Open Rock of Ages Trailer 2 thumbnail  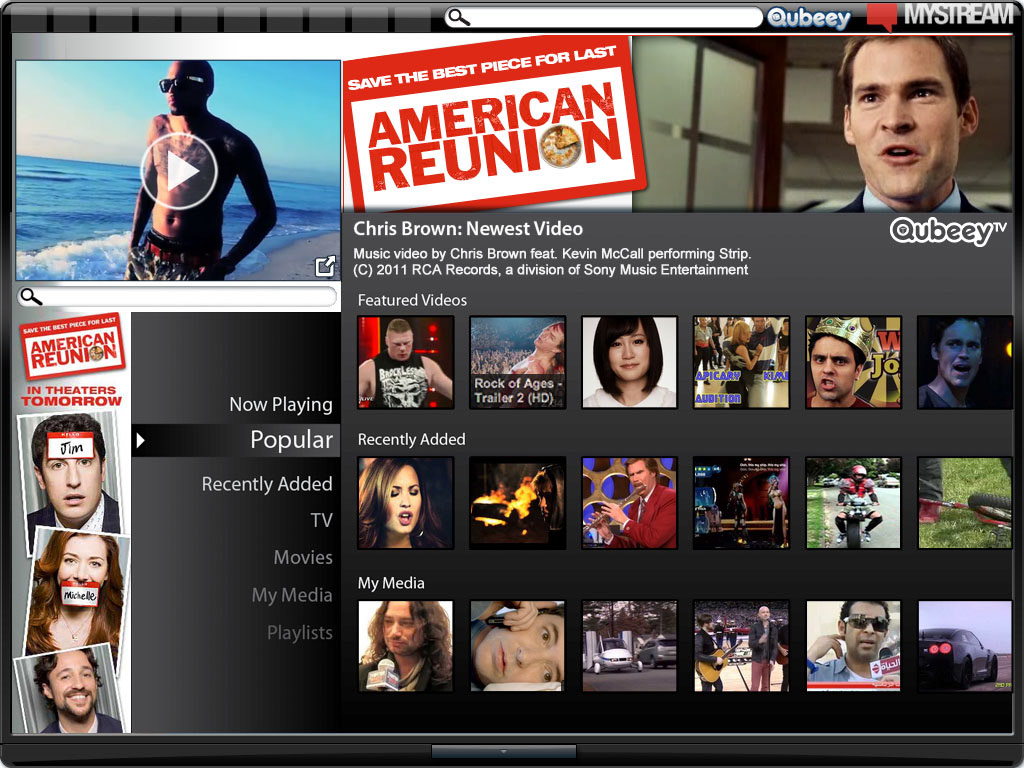517,362
